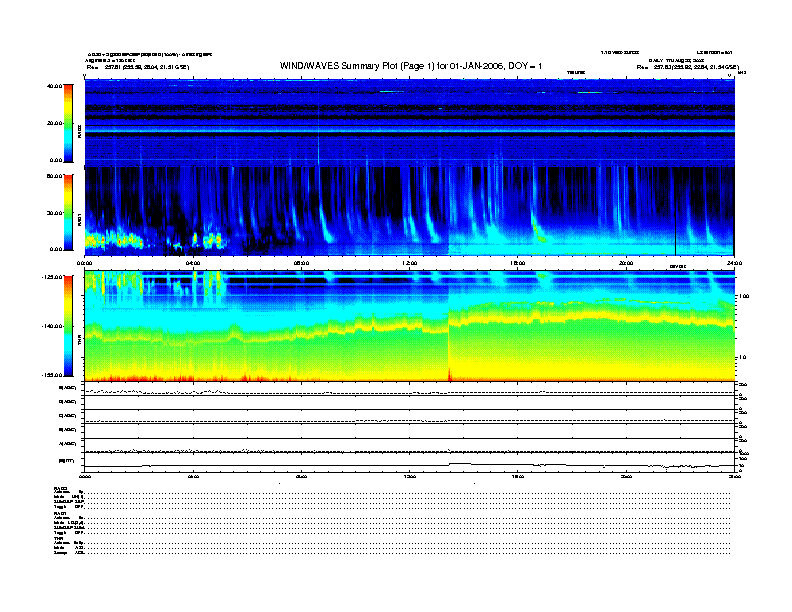Click the vertical TNR axis label beside its spectrogram
The image size is (792, 612).
pyautogui.click(x=79, y=341)
